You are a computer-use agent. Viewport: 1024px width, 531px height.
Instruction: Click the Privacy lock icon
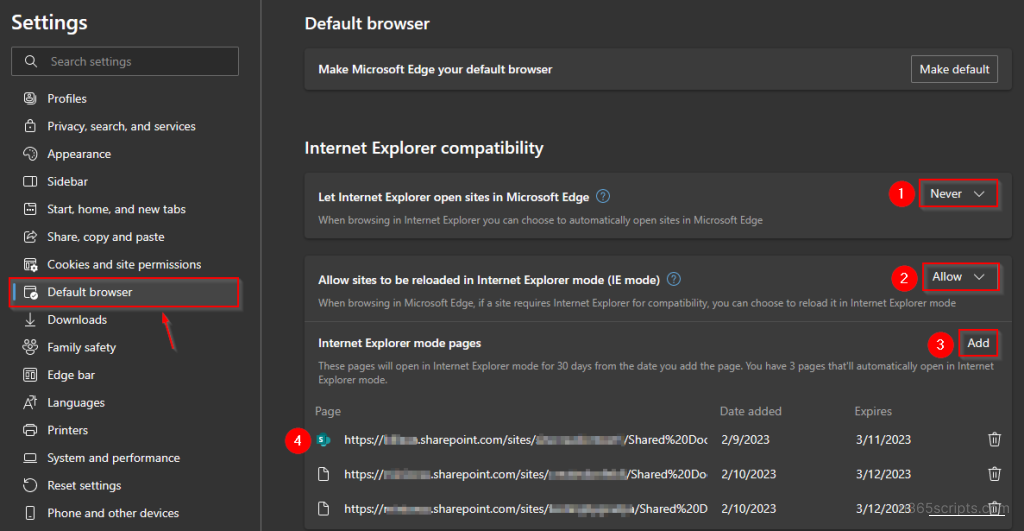tap(30, 126)
